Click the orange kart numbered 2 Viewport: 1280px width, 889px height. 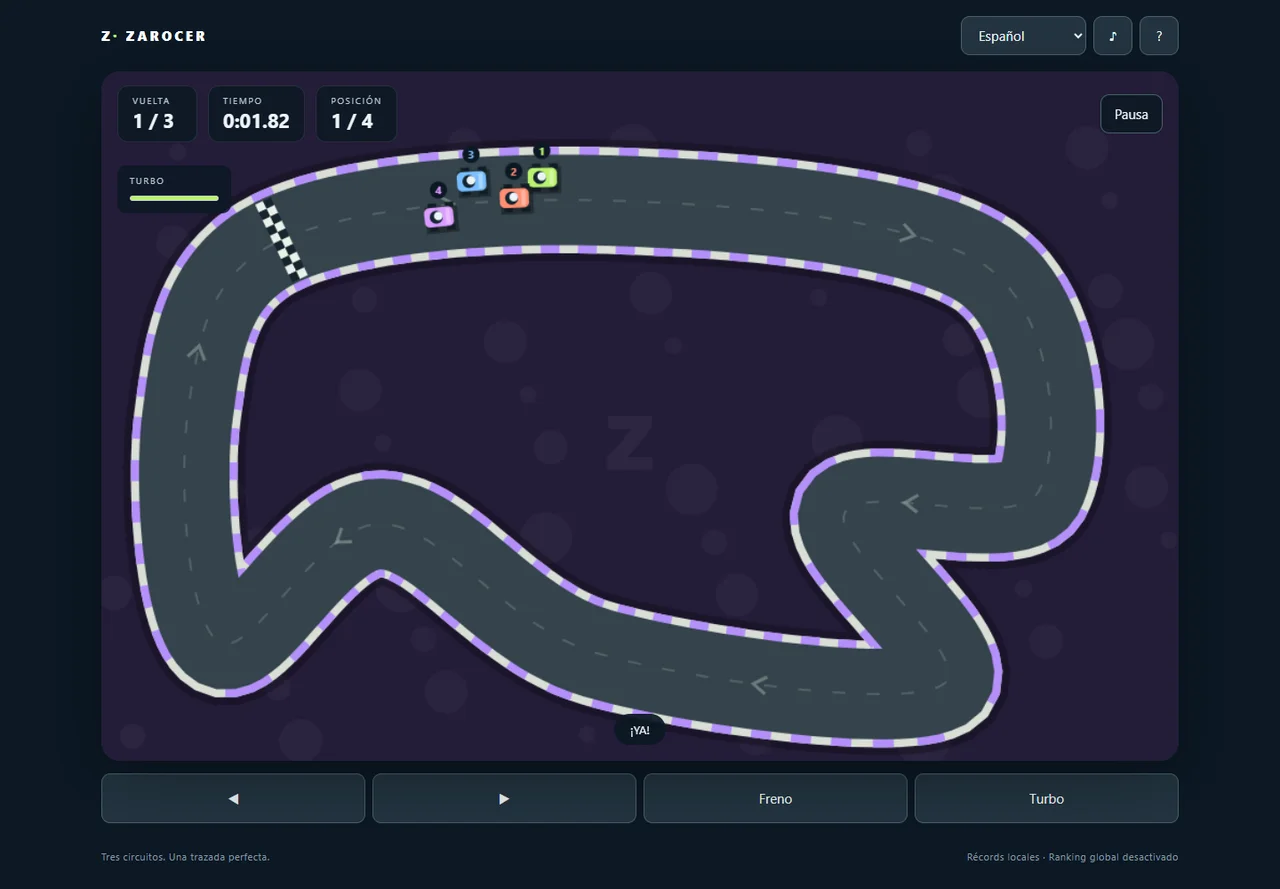coord(514,197)
